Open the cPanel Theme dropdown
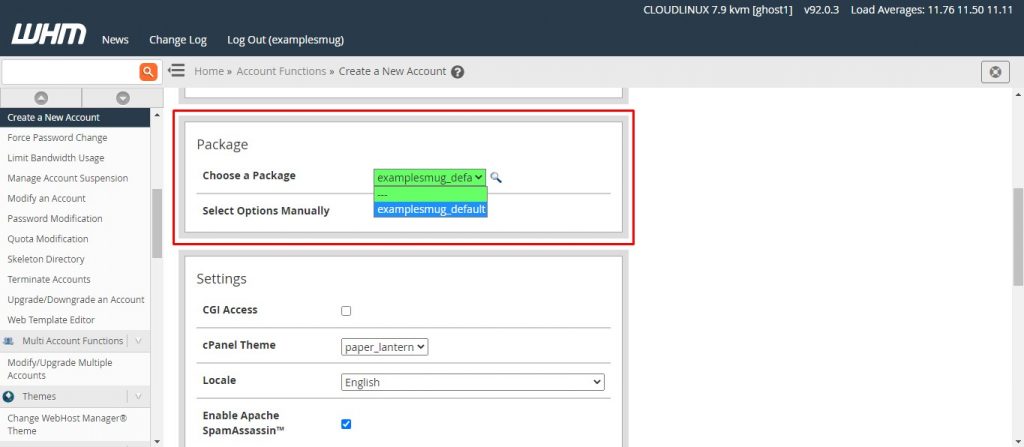1024x447 pixels. [x=385, y=347]
